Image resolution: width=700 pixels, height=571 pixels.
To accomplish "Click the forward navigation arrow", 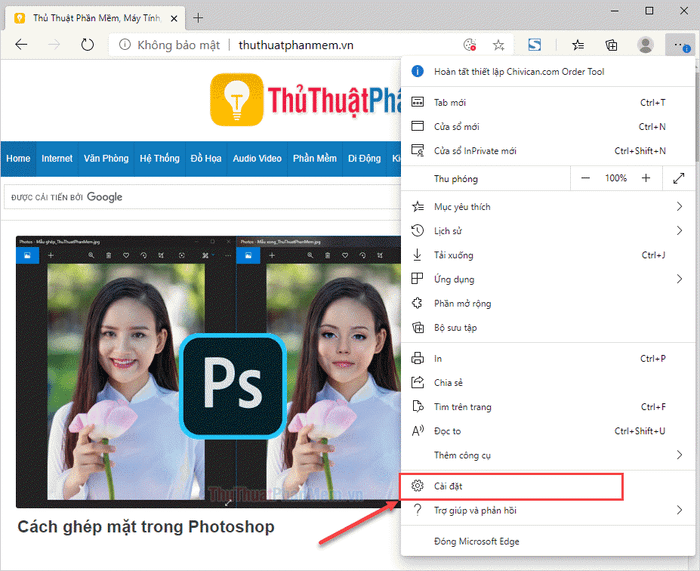I will click(54, 45).
